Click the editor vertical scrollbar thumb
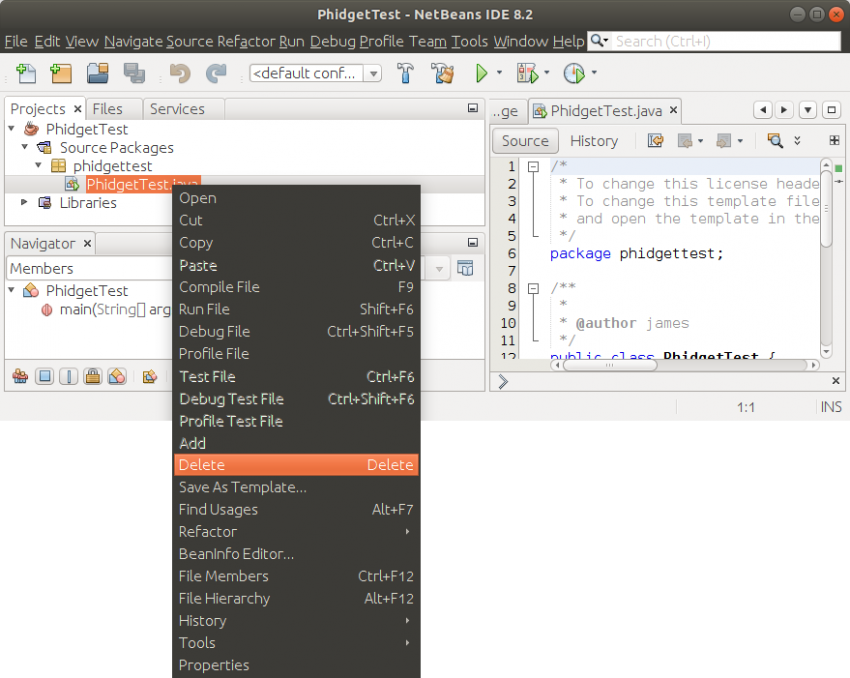Image resolution: width=850 pixels, height=678 pixels. click(x=826, y=209)
